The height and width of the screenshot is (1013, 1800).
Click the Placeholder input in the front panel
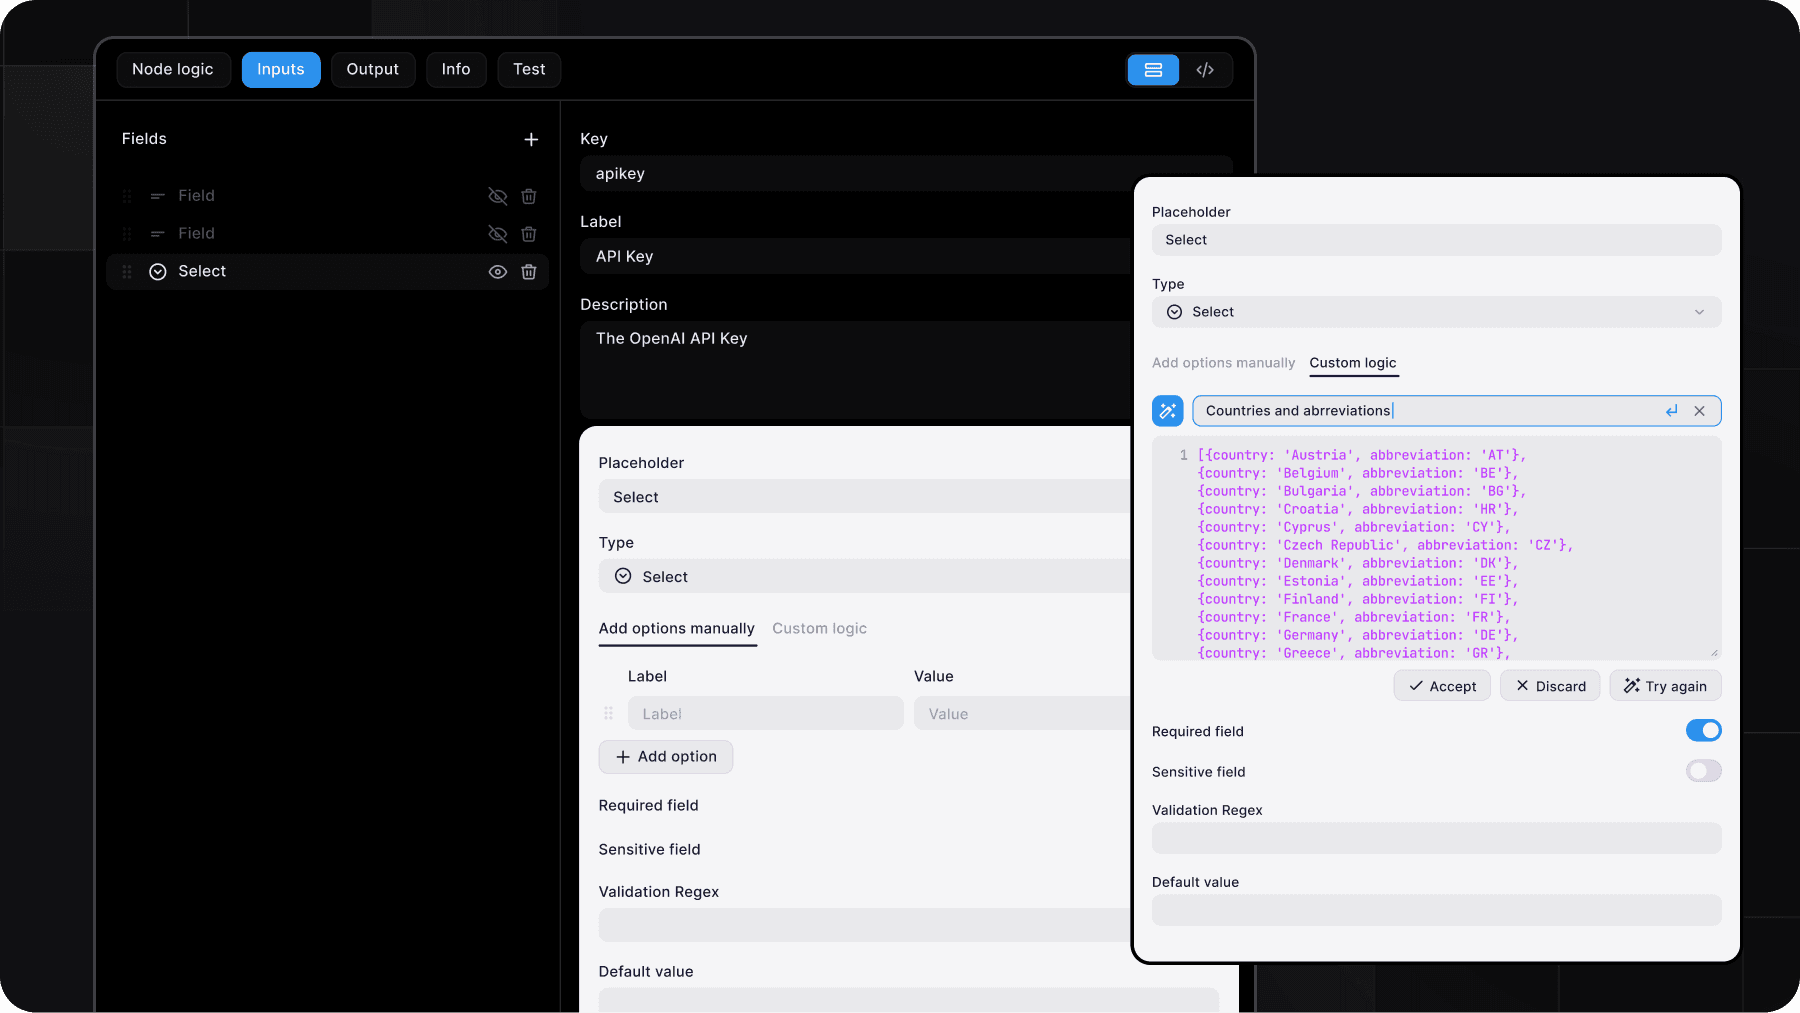(1436, 240)
